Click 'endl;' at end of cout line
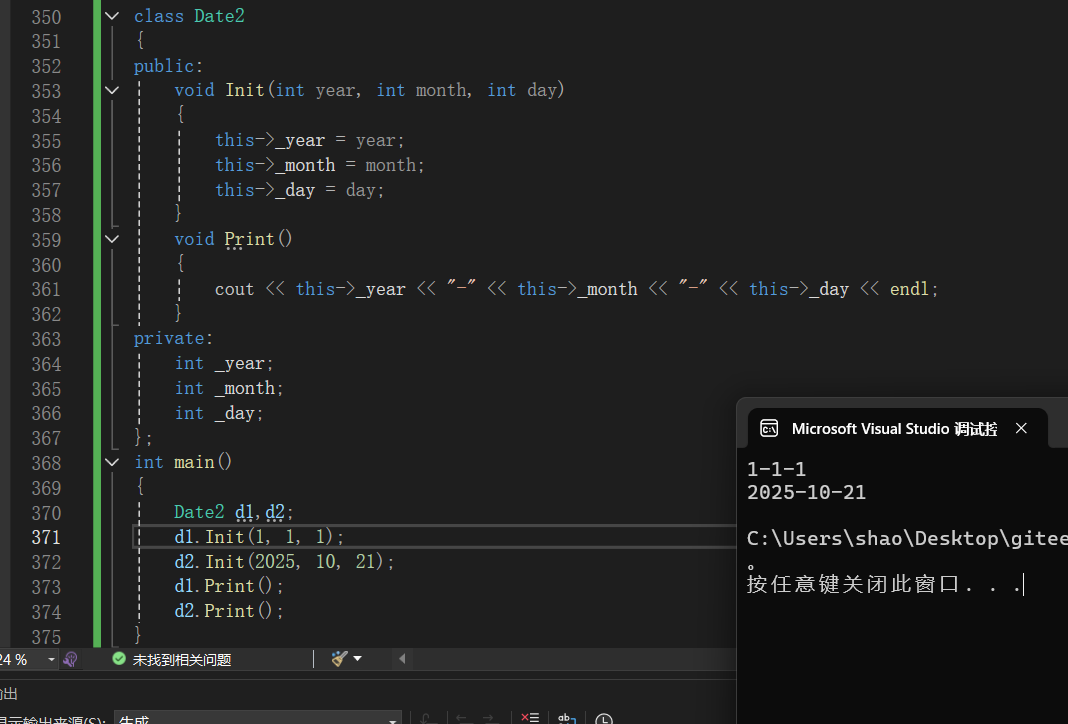The image size is (1068, 724). 914,289
